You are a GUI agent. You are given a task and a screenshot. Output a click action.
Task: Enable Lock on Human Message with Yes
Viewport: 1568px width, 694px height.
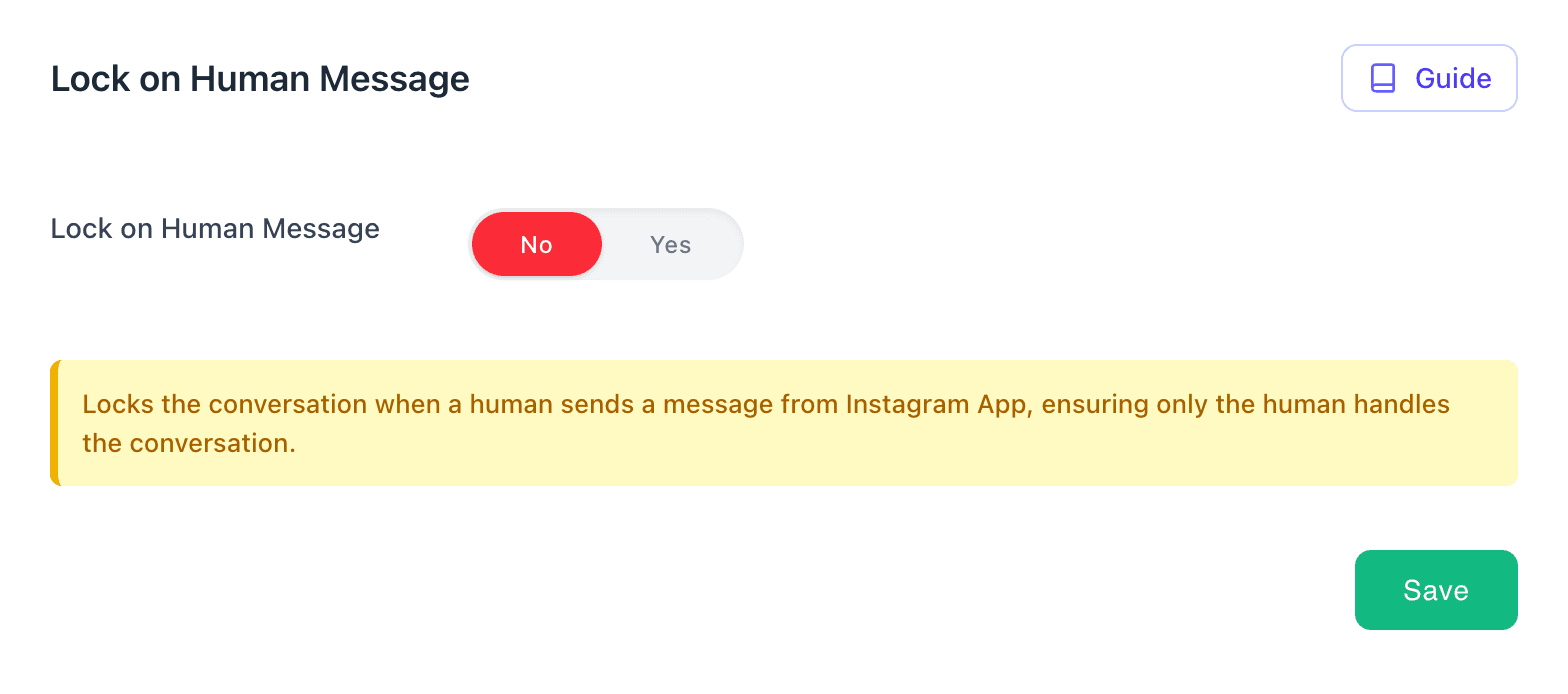coord(670,245)
